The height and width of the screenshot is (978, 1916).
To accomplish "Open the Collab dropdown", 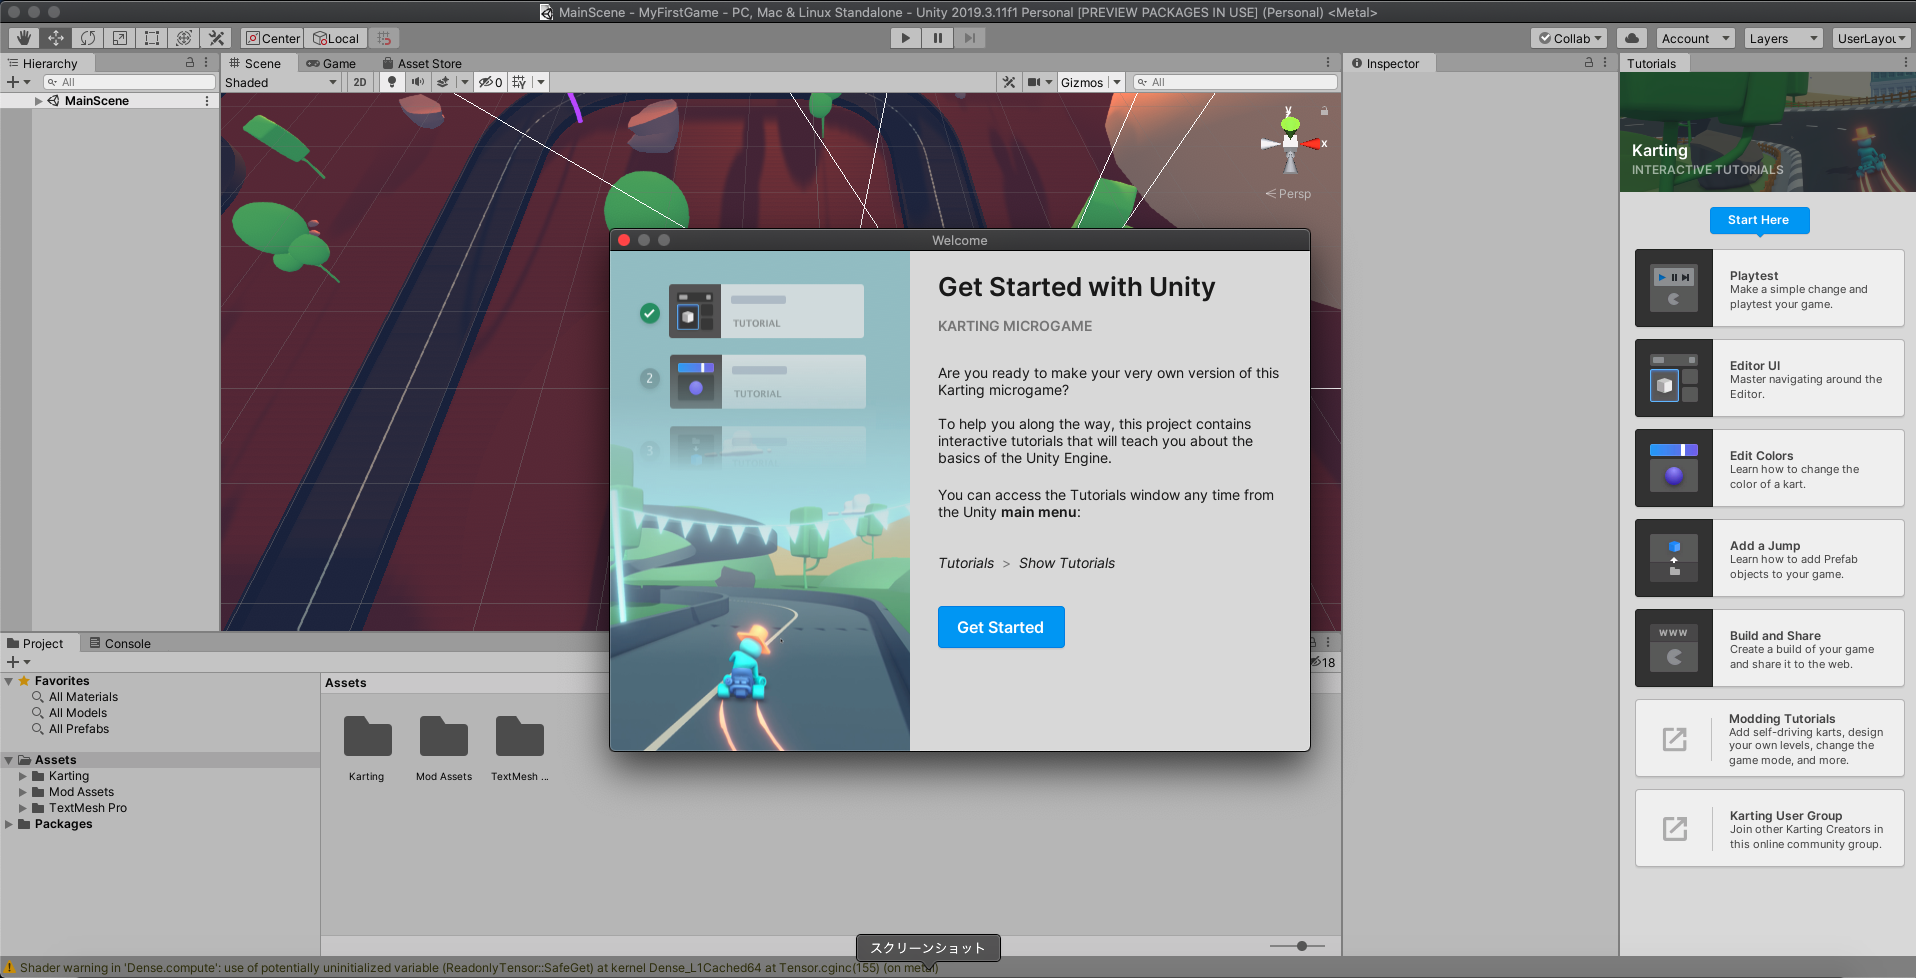I will click(x=1569, y=38).
